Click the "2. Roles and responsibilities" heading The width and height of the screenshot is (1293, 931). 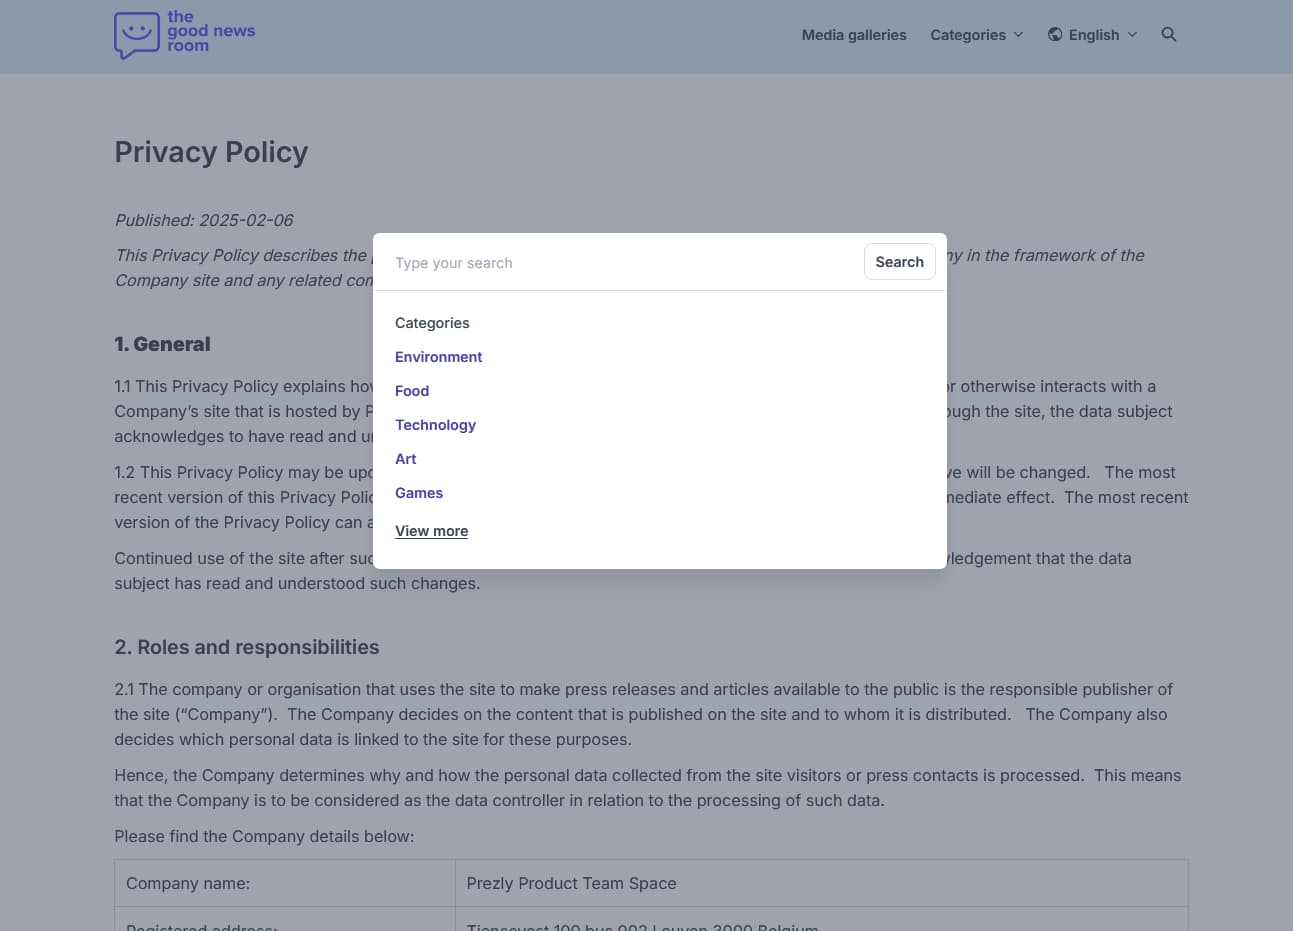pyautogui.click(x=247, y=647)
